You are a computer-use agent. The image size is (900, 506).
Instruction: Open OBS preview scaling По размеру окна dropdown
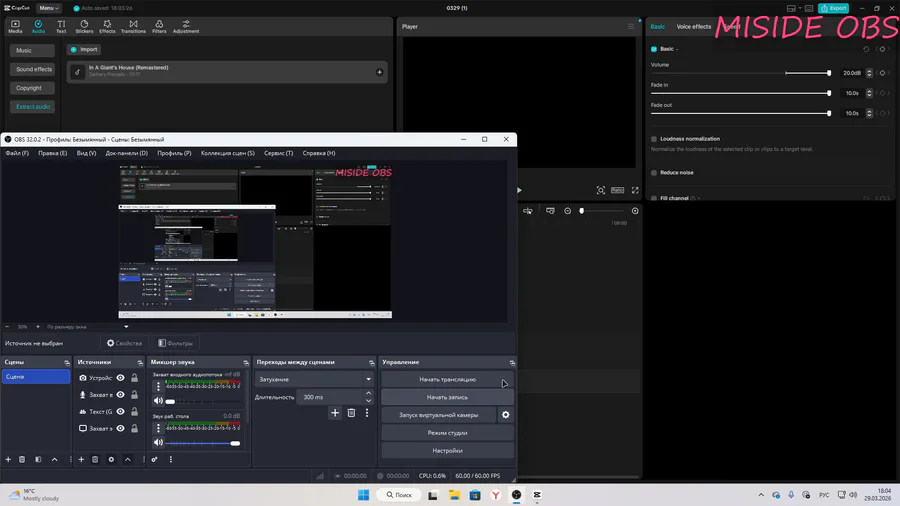click(x=87, y=327)
